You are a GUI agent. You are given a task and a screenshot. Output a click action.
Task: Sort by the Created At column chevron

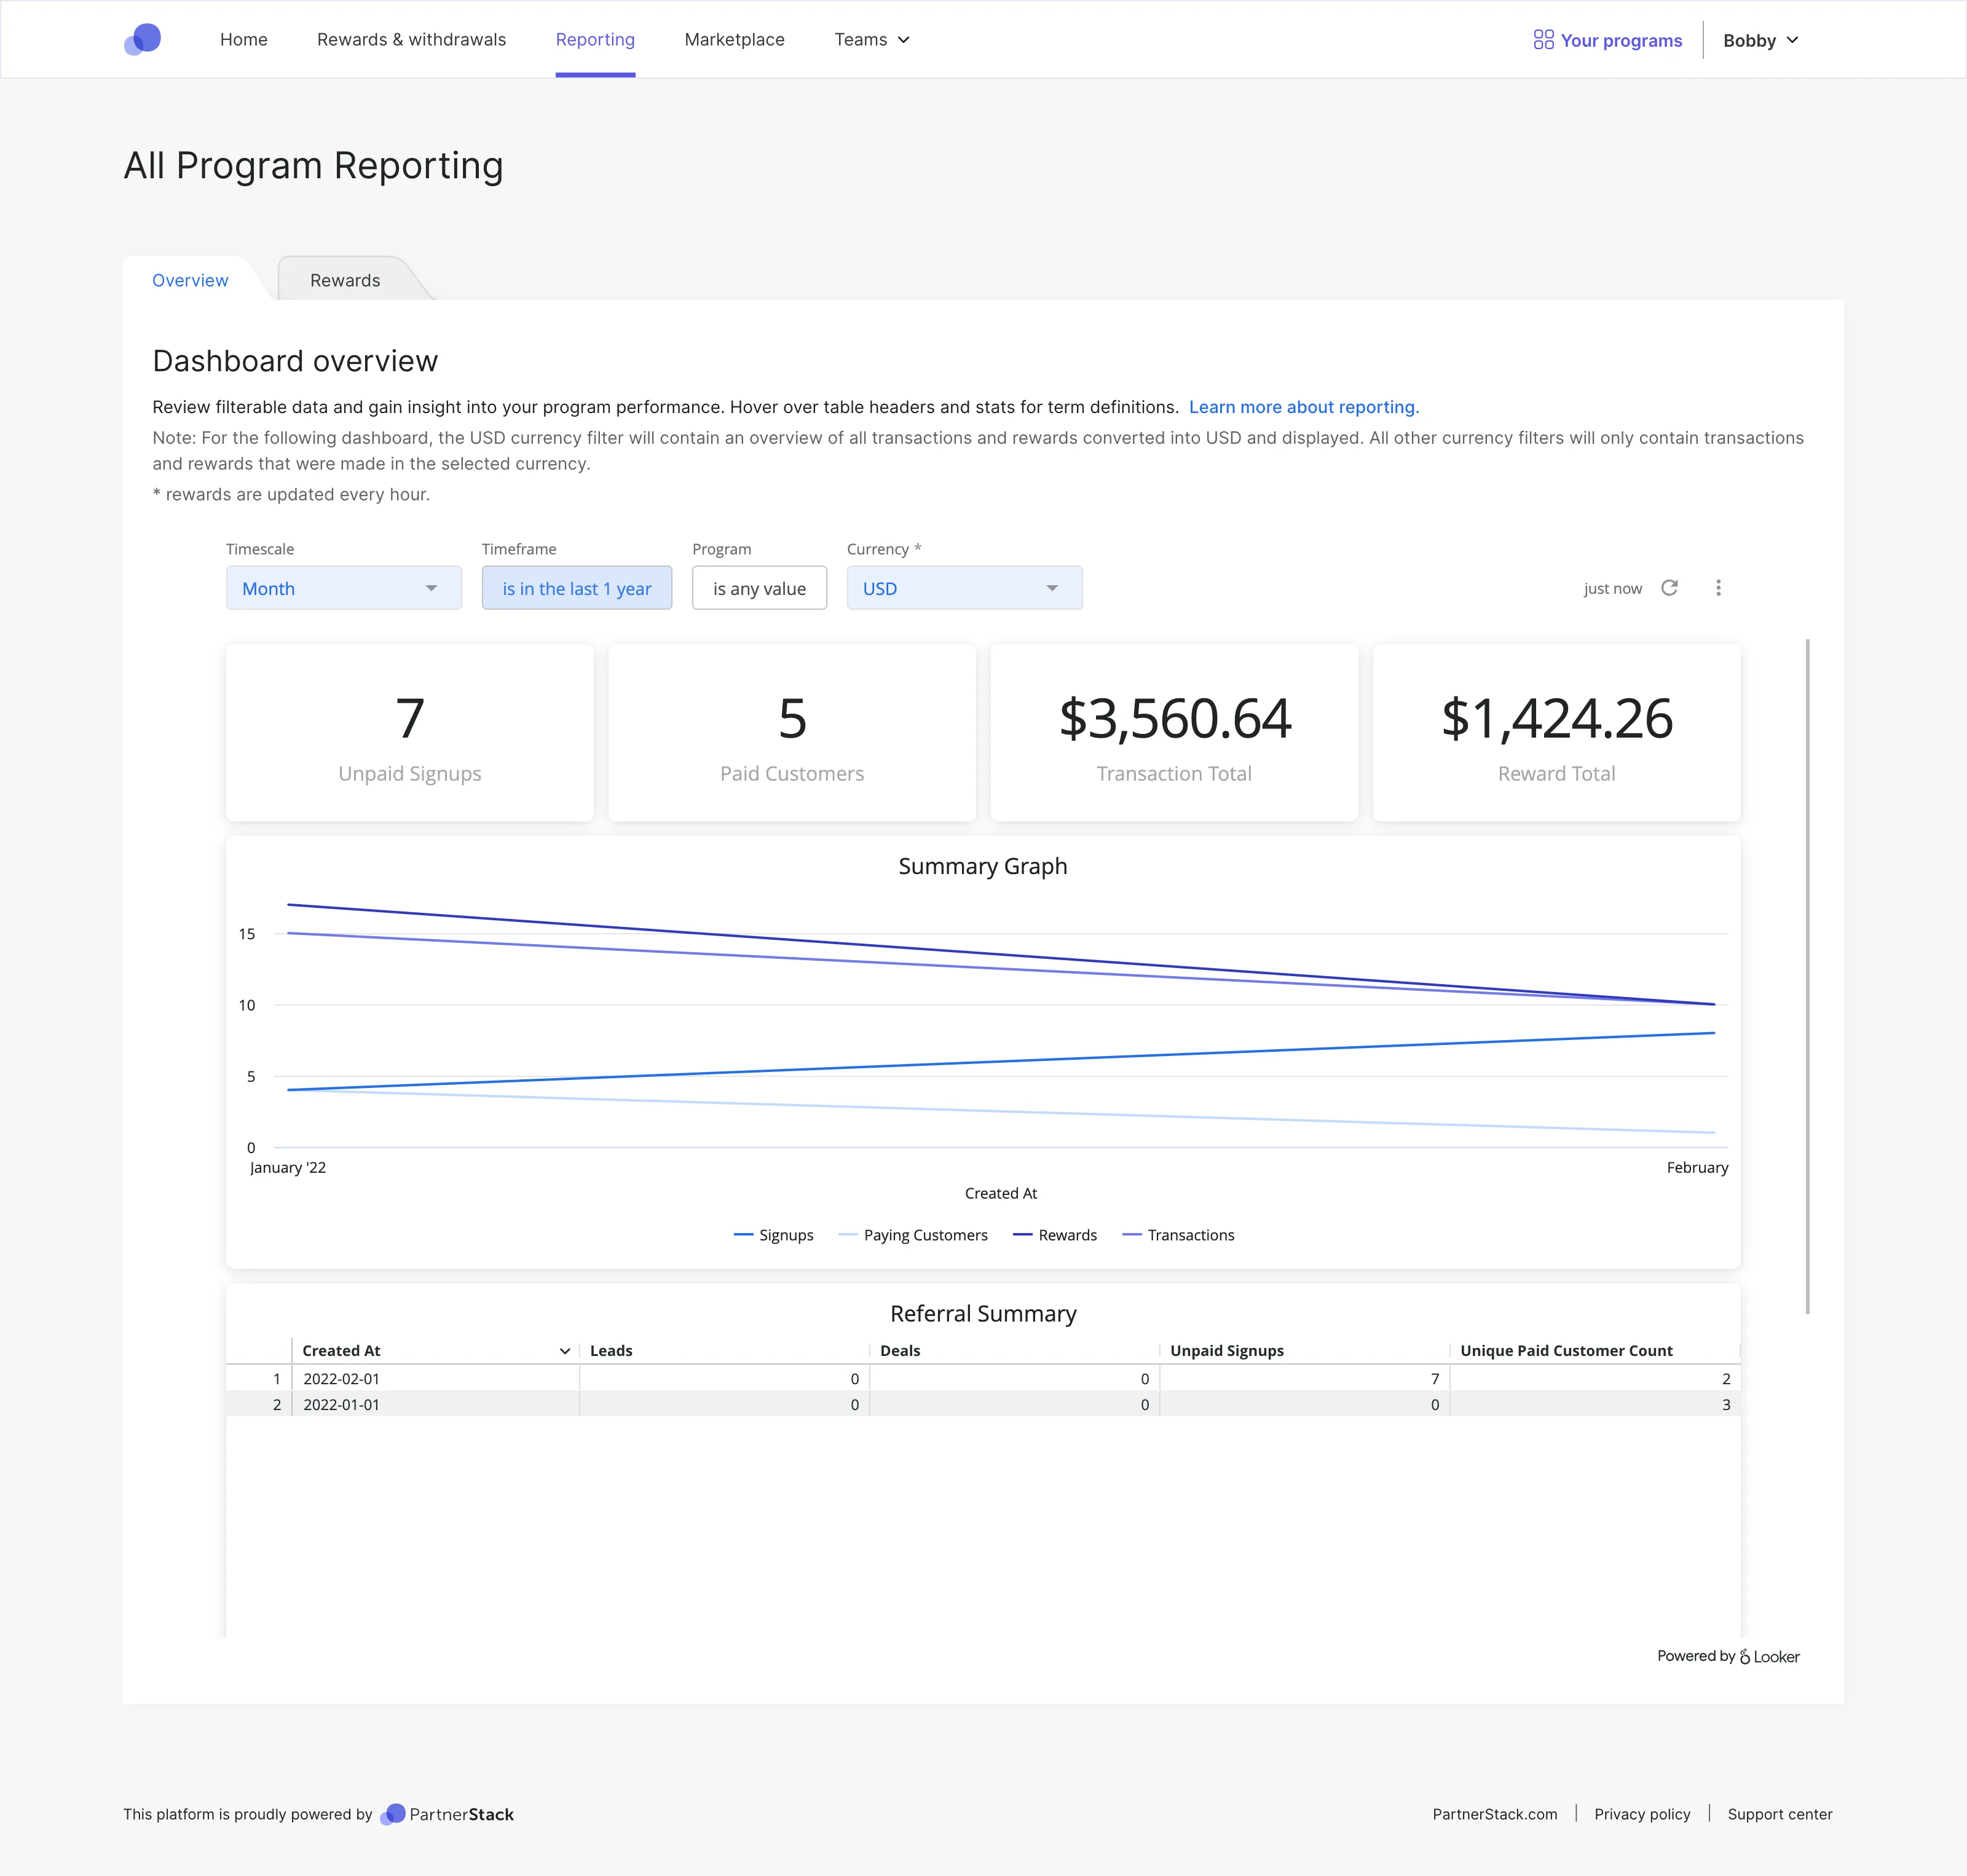coord(565,1351)
